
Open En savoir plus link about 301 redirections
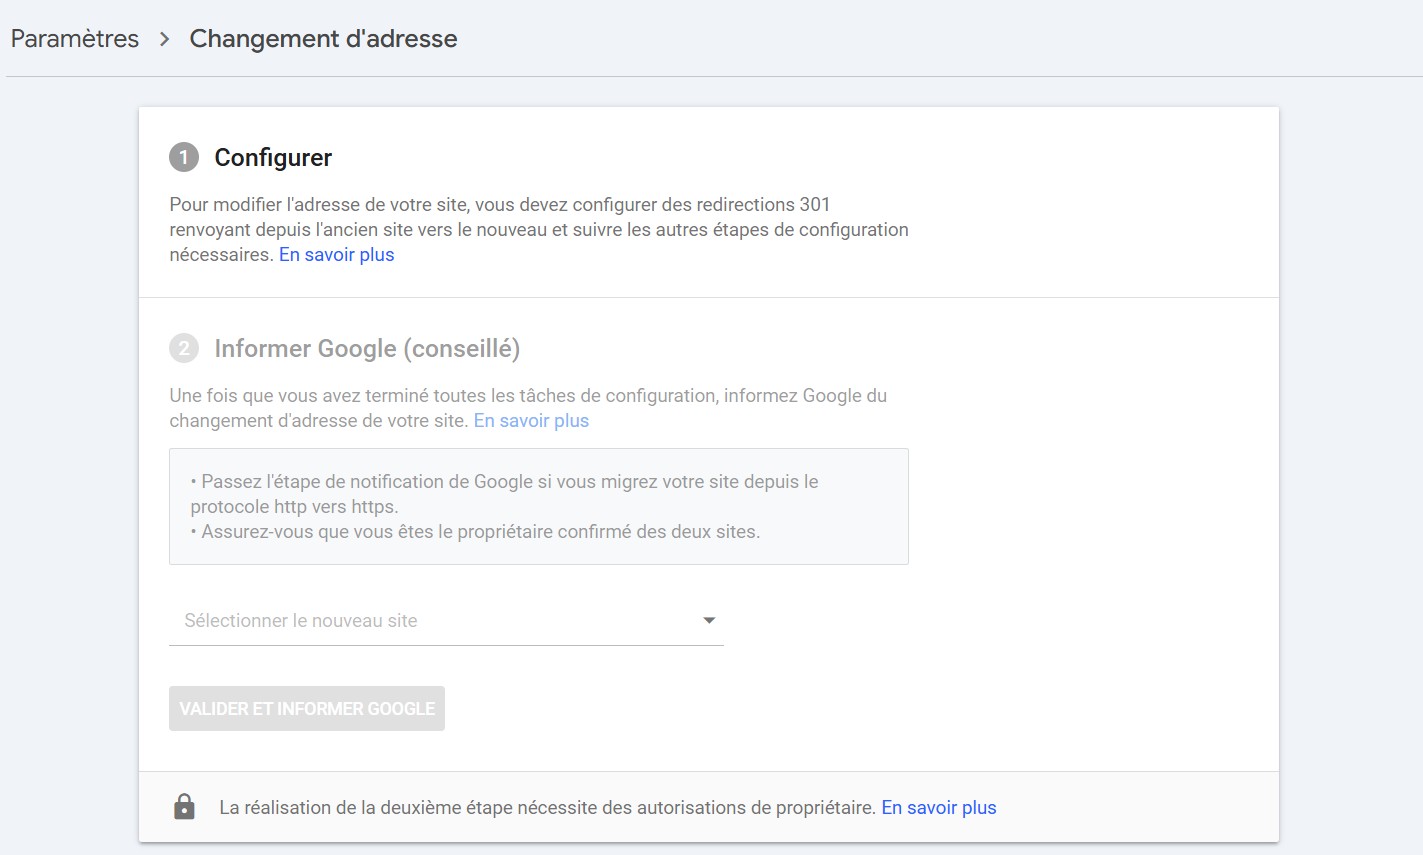336,255
